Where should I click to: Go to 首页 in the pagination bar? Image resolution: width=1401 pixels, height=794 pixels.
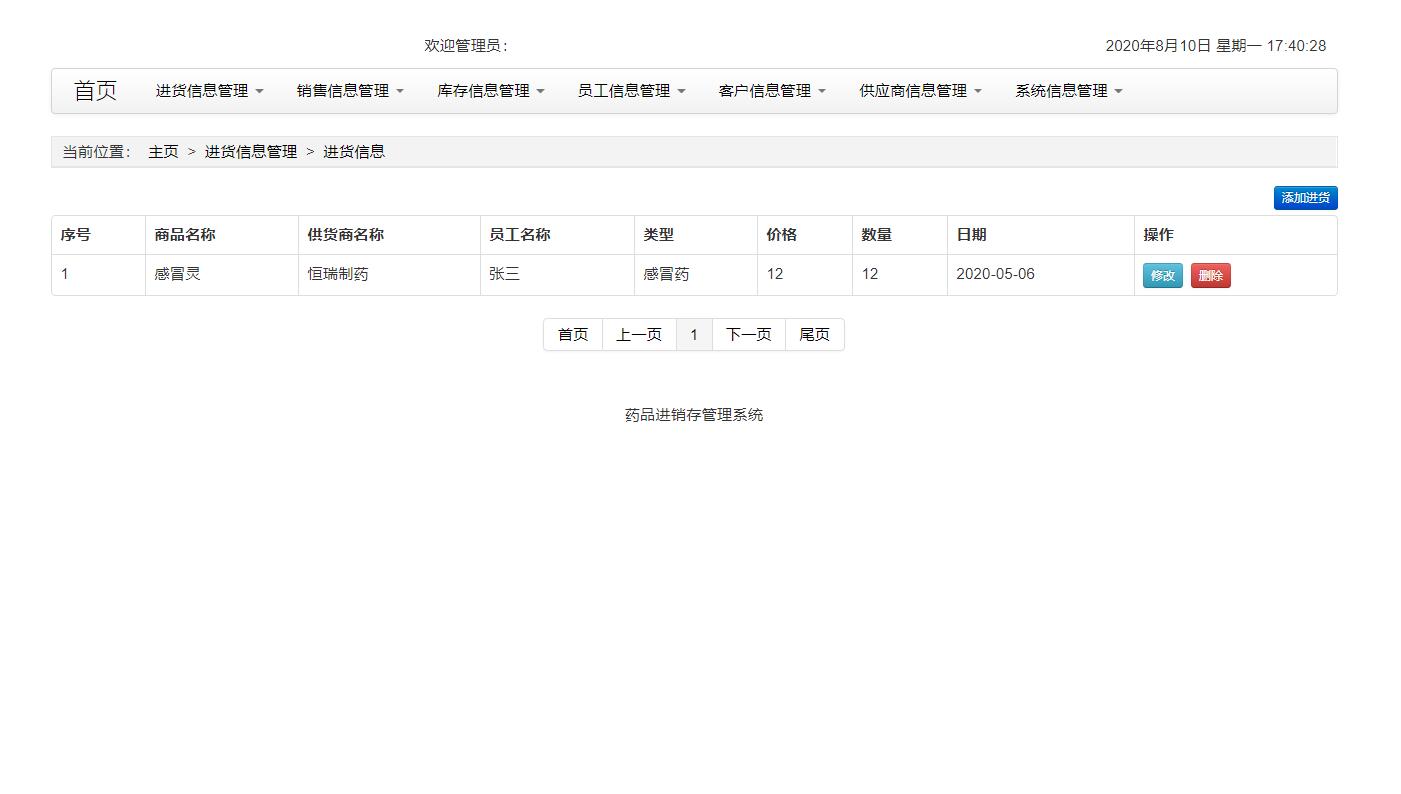click(572, 334)
